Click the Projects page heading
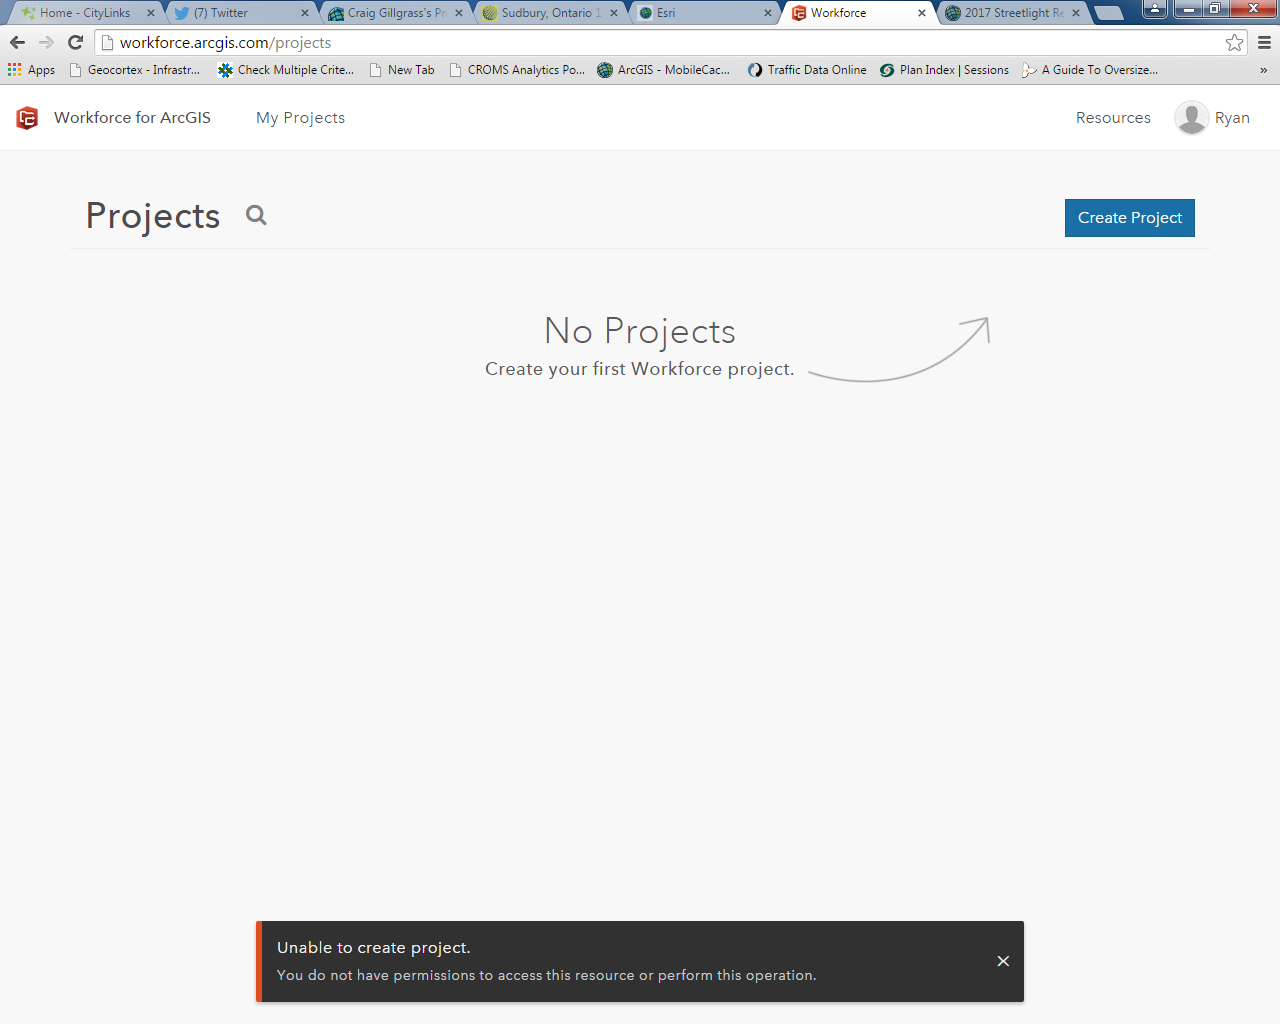Image resolution: width=1280 pixels, height=1024 pixels. pyautogui.click(x=153, y=216)
